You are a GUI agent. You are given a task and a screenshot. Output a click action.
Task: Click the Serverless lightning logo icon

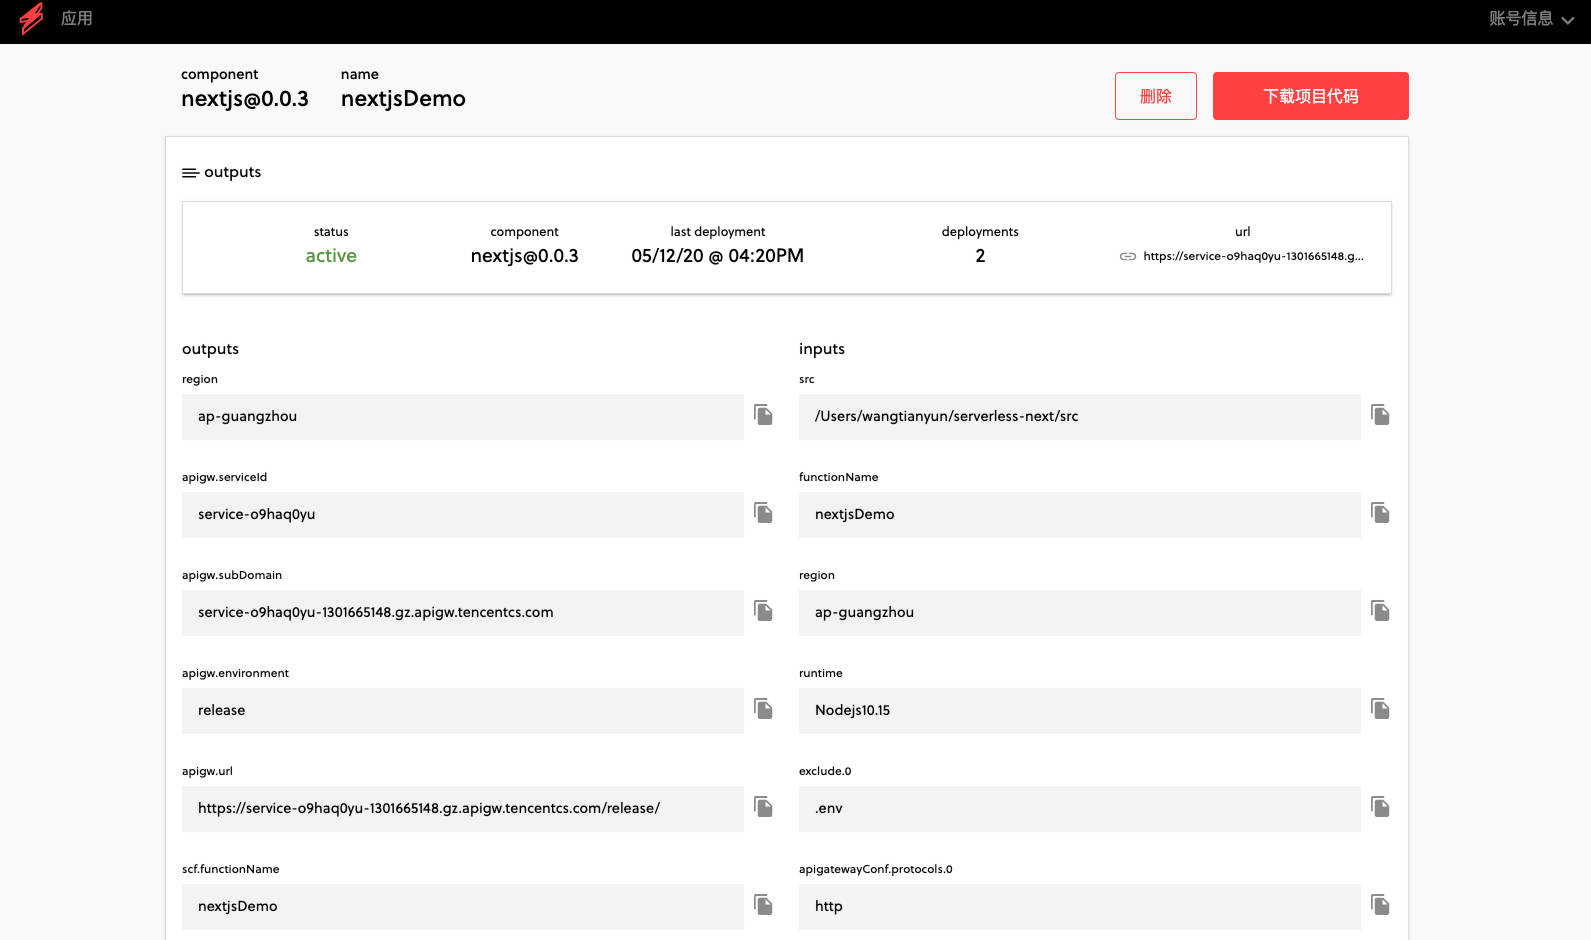[31, 19]
